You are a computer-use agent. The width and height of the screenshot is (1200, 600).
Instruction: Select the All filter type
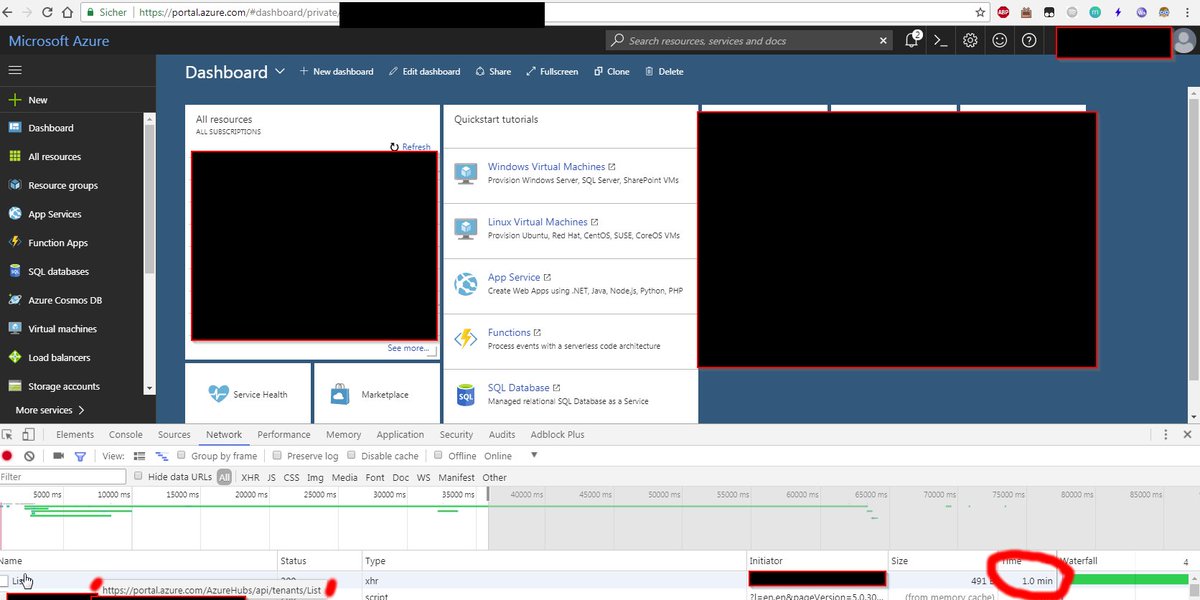tap(225, 478)
